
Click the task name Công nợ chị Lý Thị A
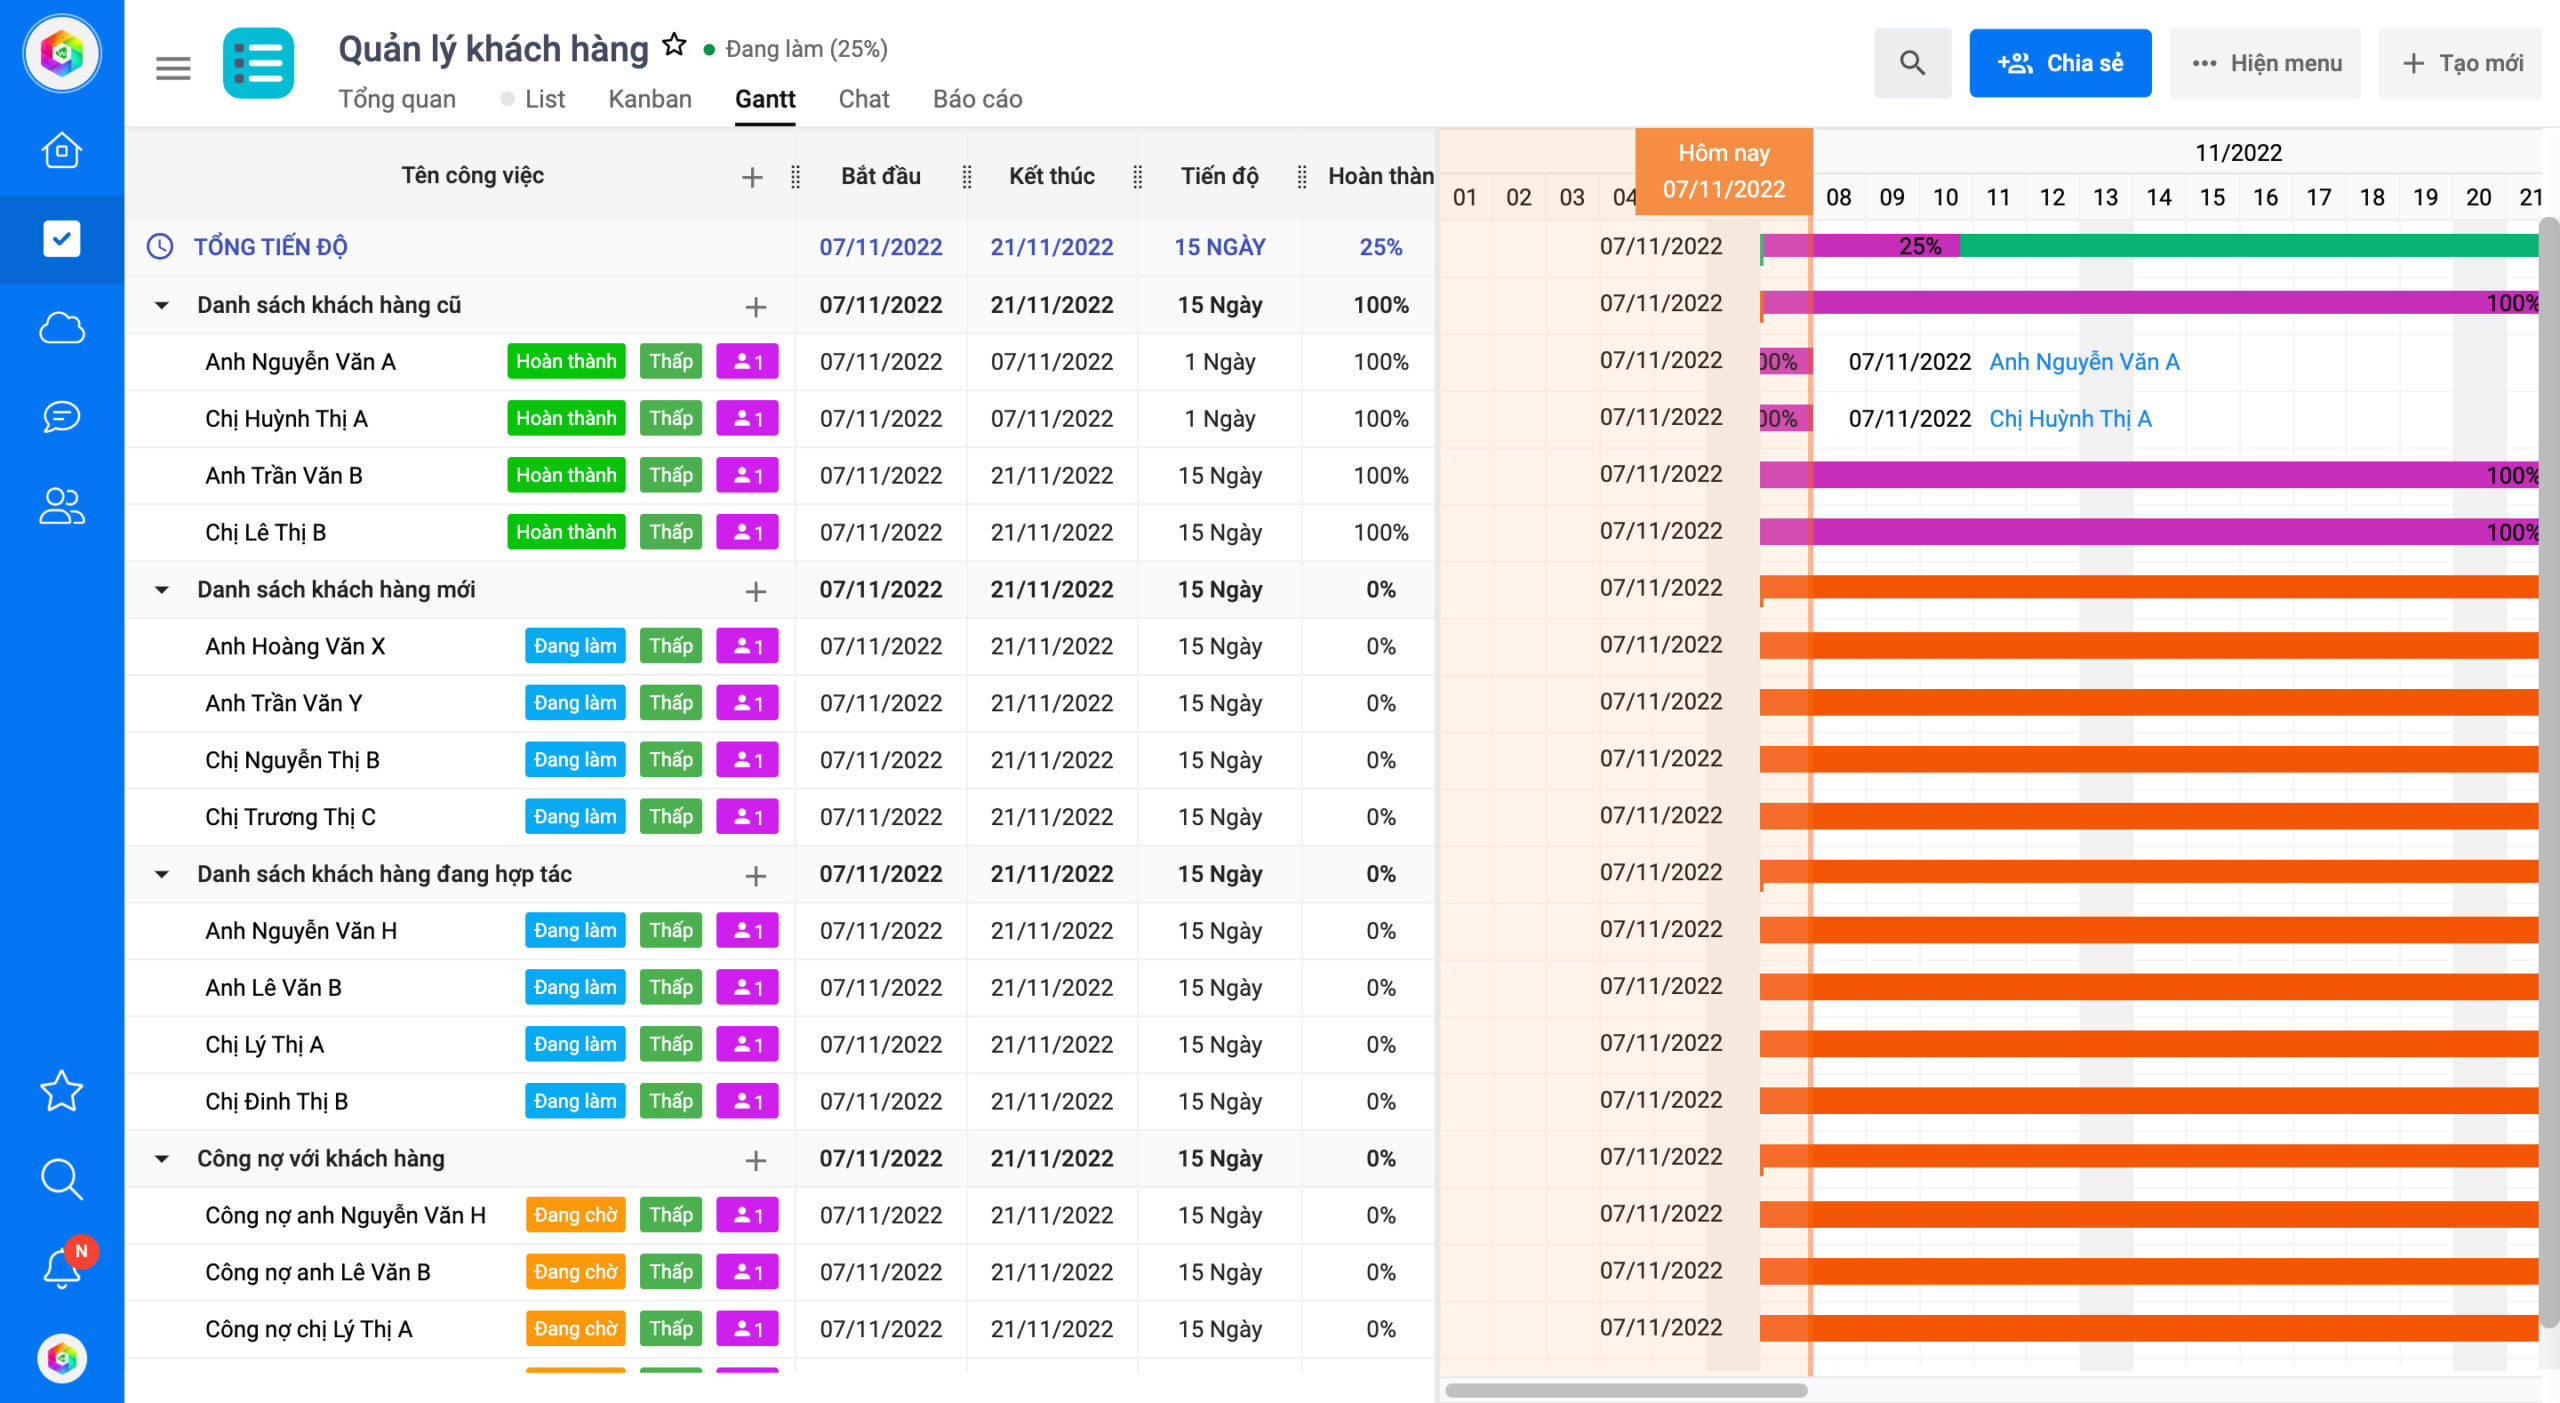click(x=308, y=1329)
